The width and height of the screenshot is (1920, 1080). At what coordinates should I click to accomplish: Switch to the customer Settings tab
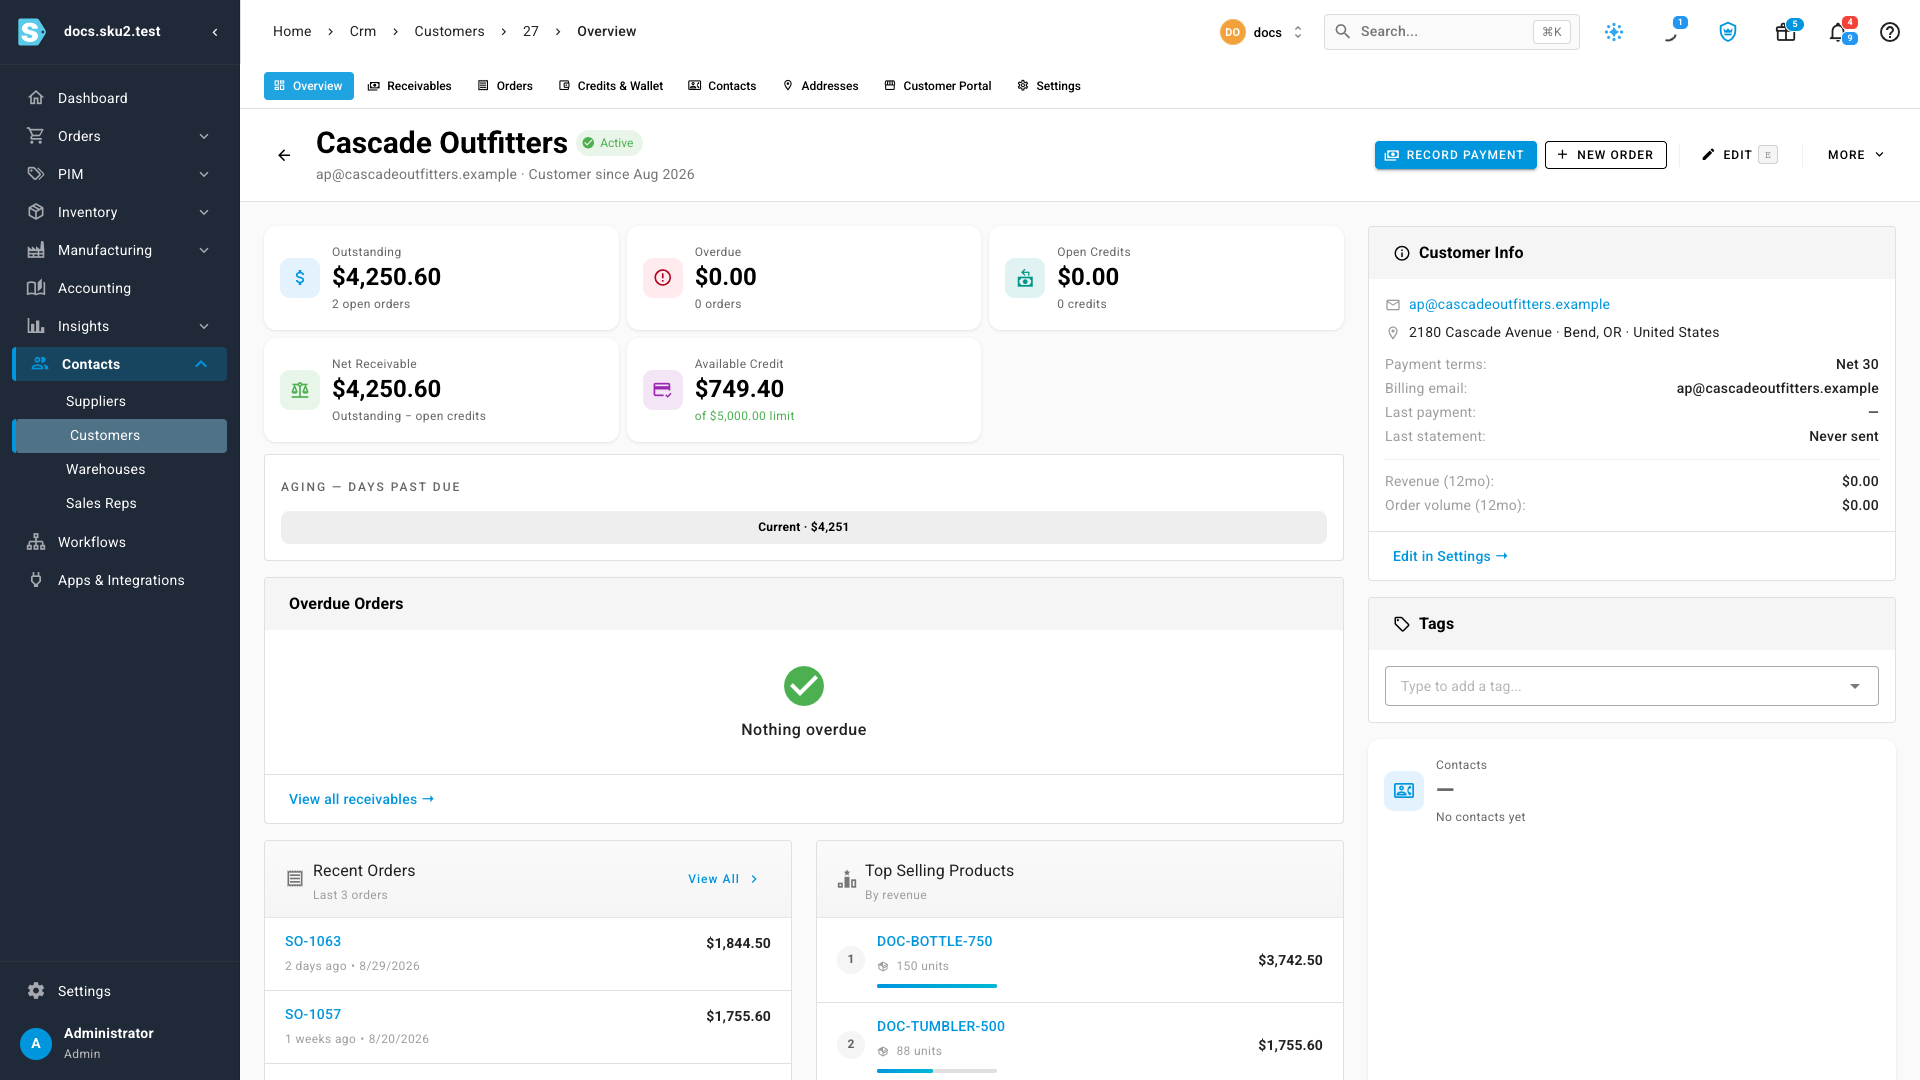1049,86
